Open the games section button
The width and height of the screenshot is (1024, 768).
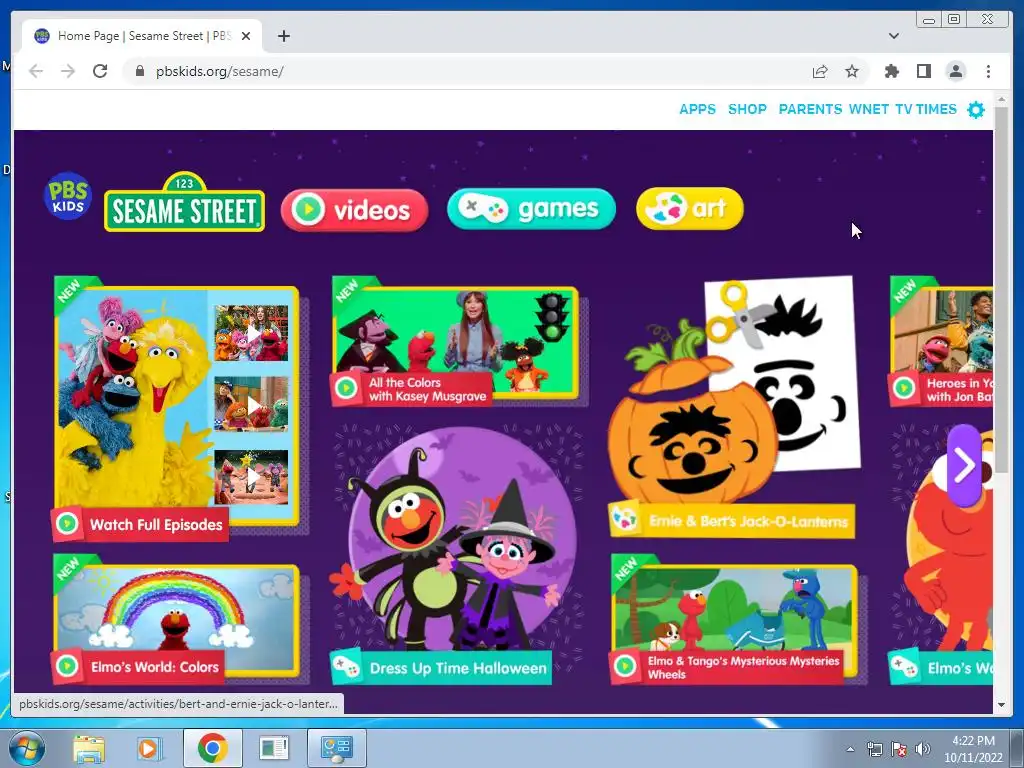point(532,209)
